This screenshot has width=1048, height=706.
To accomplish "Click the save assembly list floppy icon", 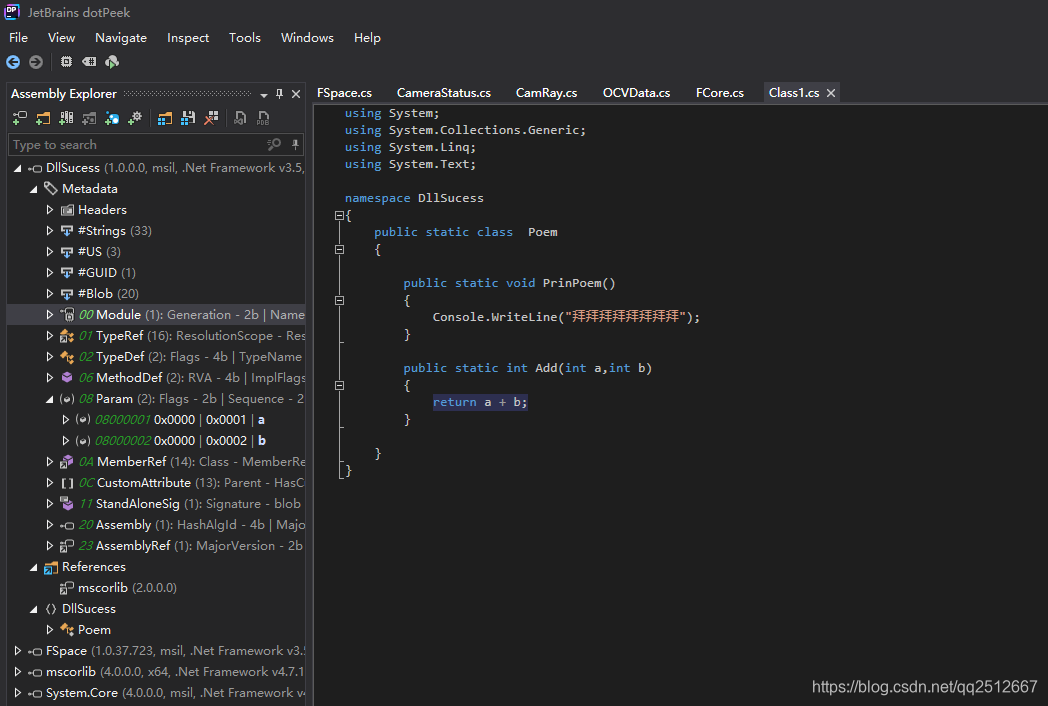I will (188, 118).
